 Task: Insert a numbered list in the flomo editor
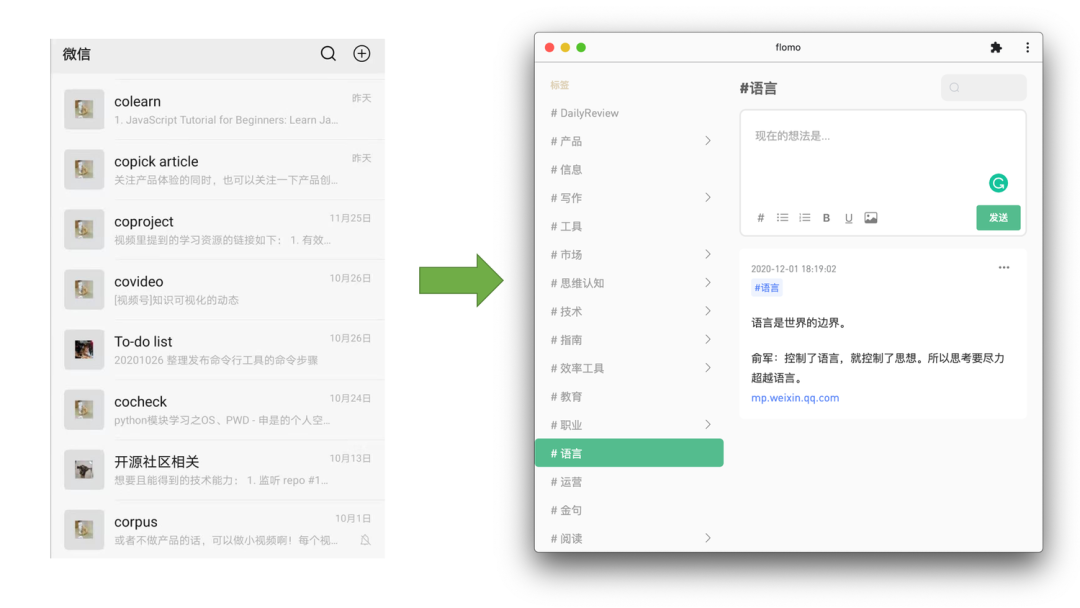(804, 218)
